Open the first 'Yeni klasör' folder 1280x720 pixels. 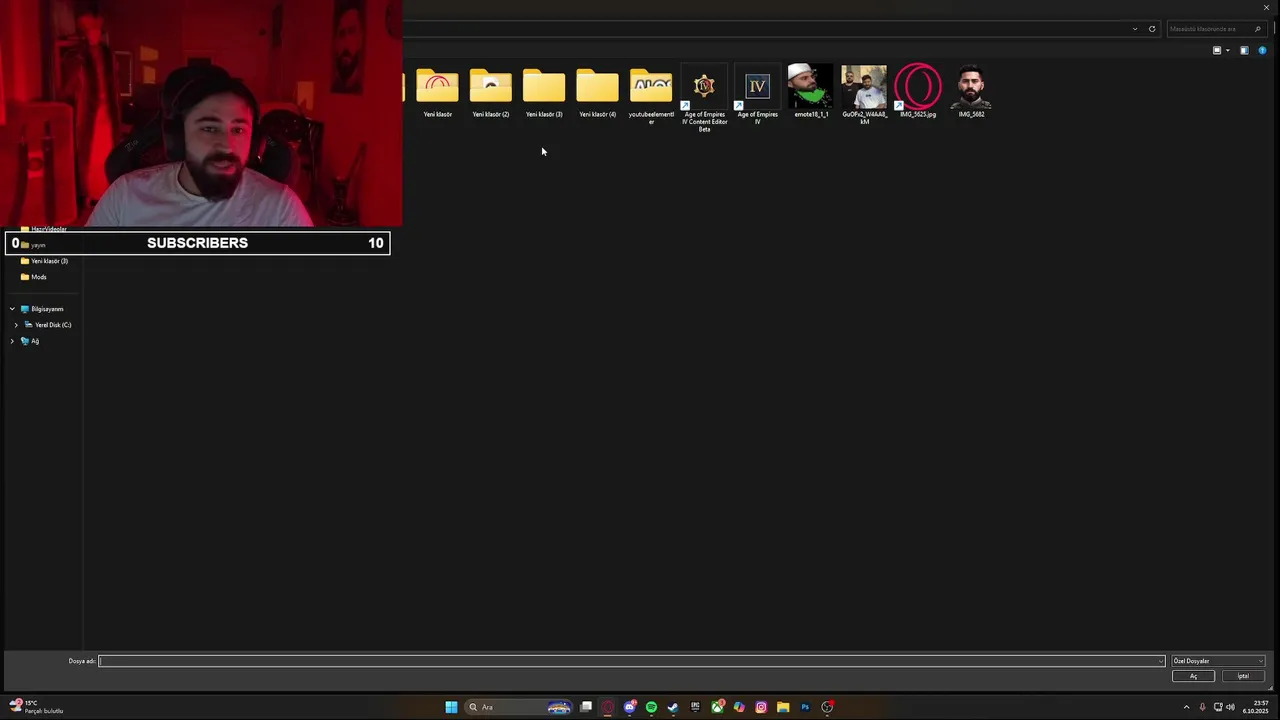pyautogui.click(x=437, y=93)
